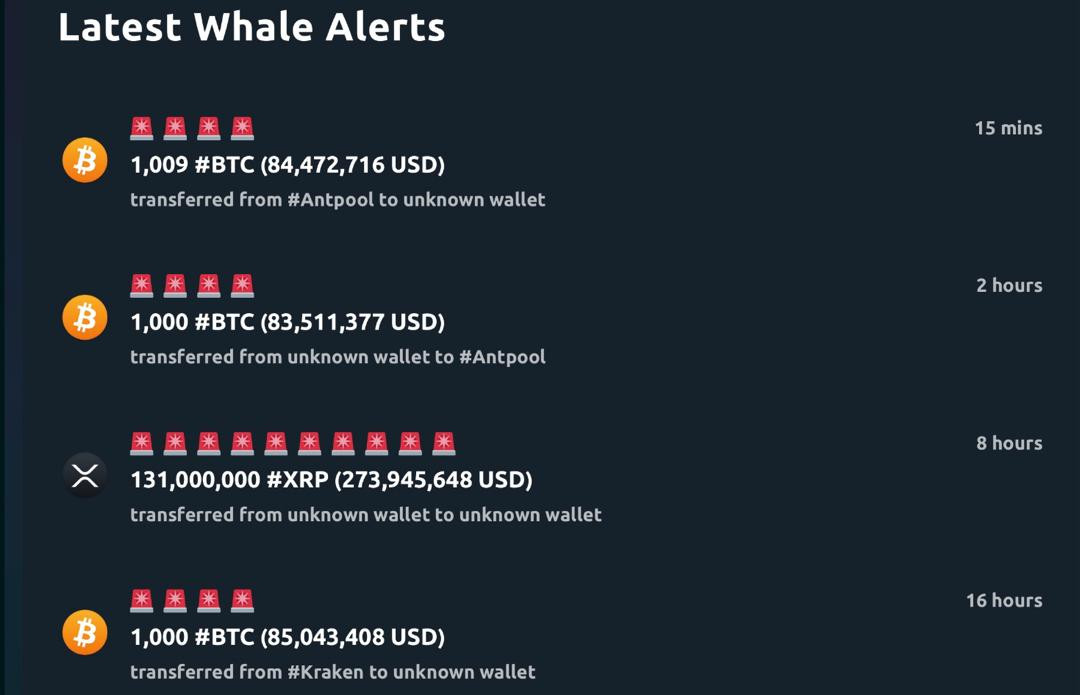Open the 1,009 #BTC (84,472,716 USD) alert

288,164
